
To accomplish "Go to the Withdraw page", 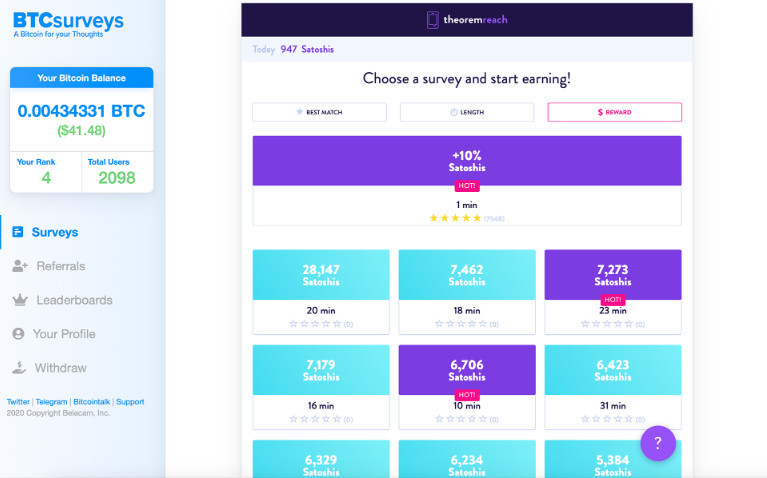I will 61,367.
